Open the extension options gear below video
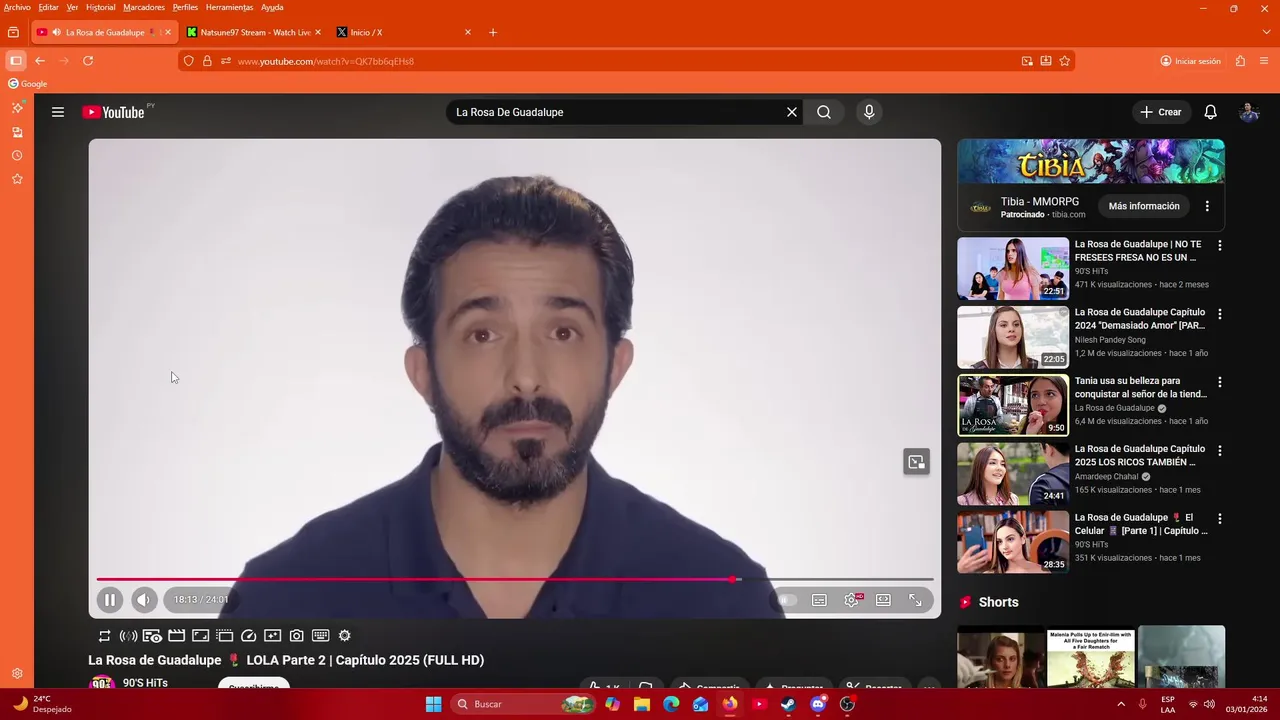Viewport: 1280px width, 720px height. pos(345,636)
